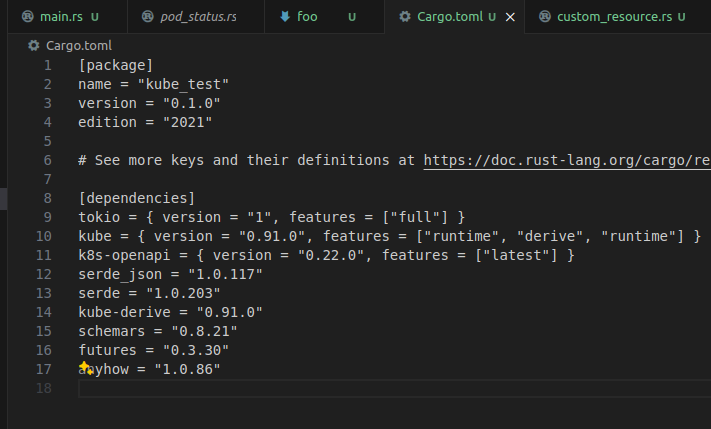Click line number 9 in the gutter
Image resolution: width=711 pixels, height=429 pixels.
[x=47, y=217]
